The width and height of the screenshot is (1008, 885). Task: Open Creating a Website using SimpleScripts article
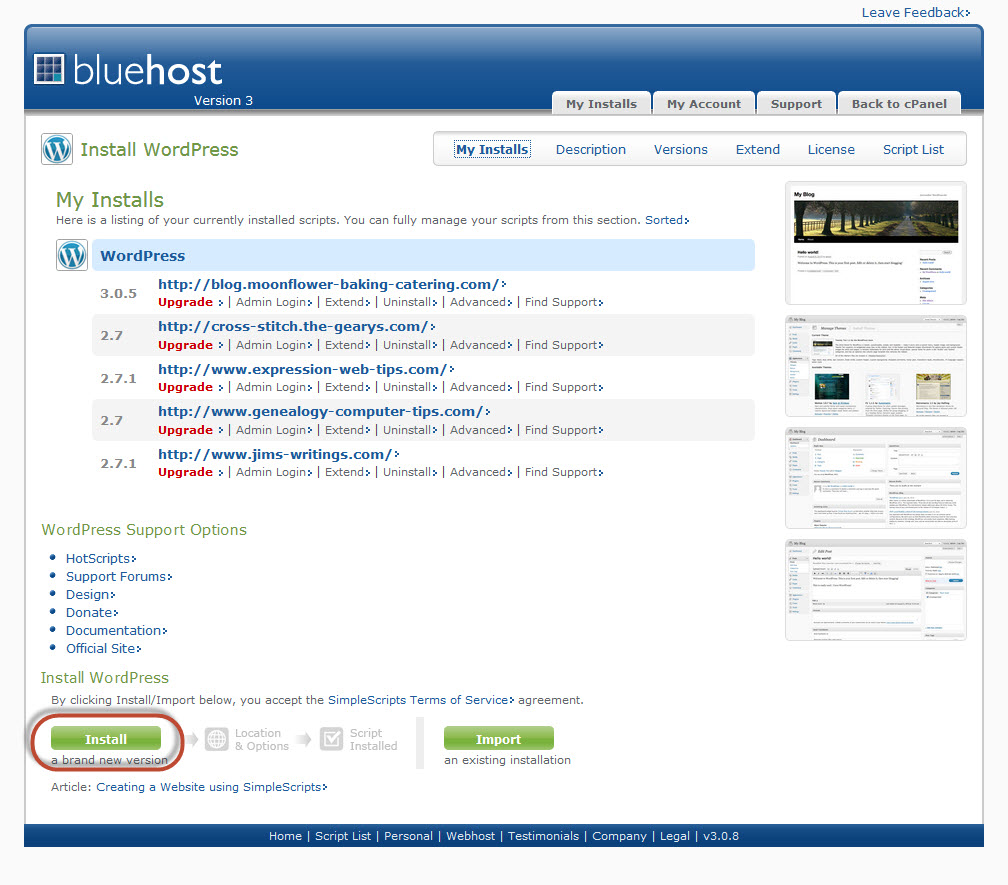(x=212, y=787)
